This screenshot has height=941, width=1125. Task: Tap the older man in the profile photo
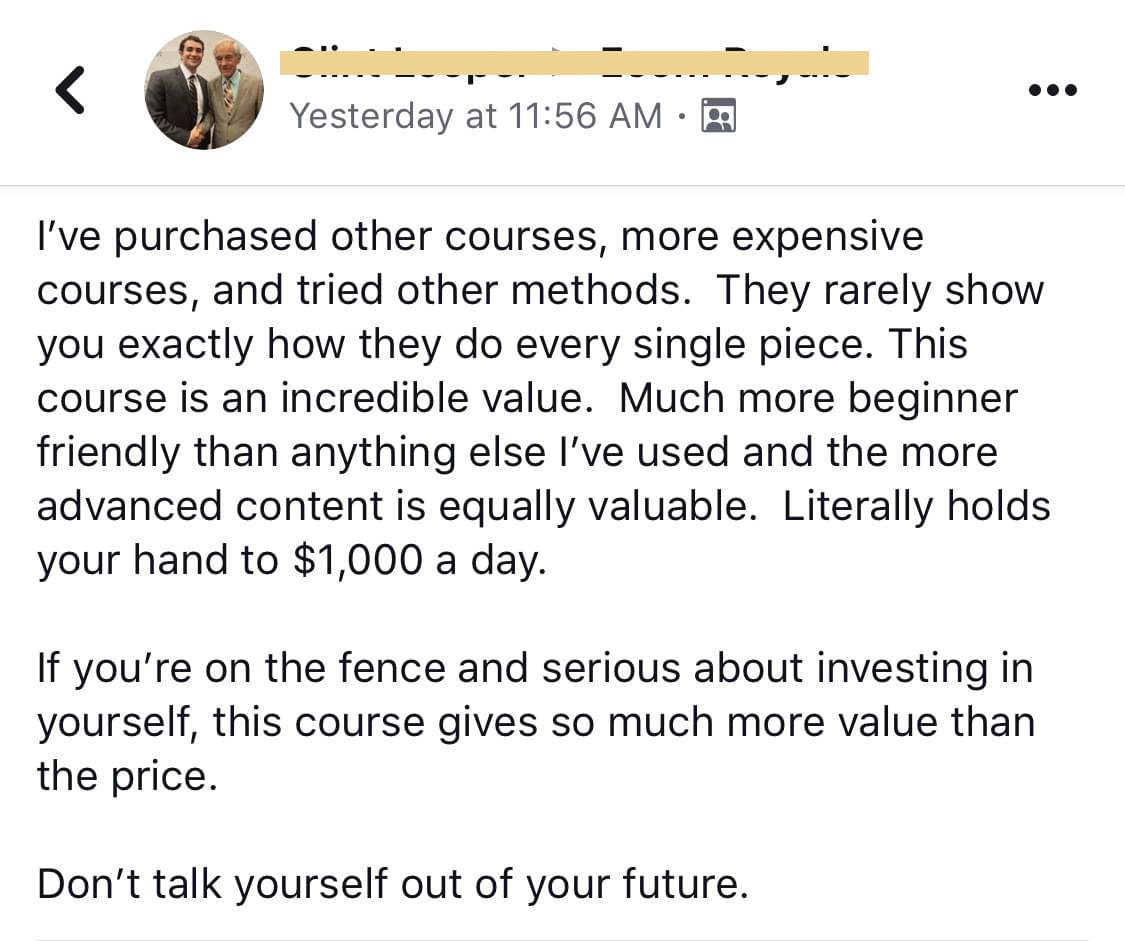coord(231,90)
